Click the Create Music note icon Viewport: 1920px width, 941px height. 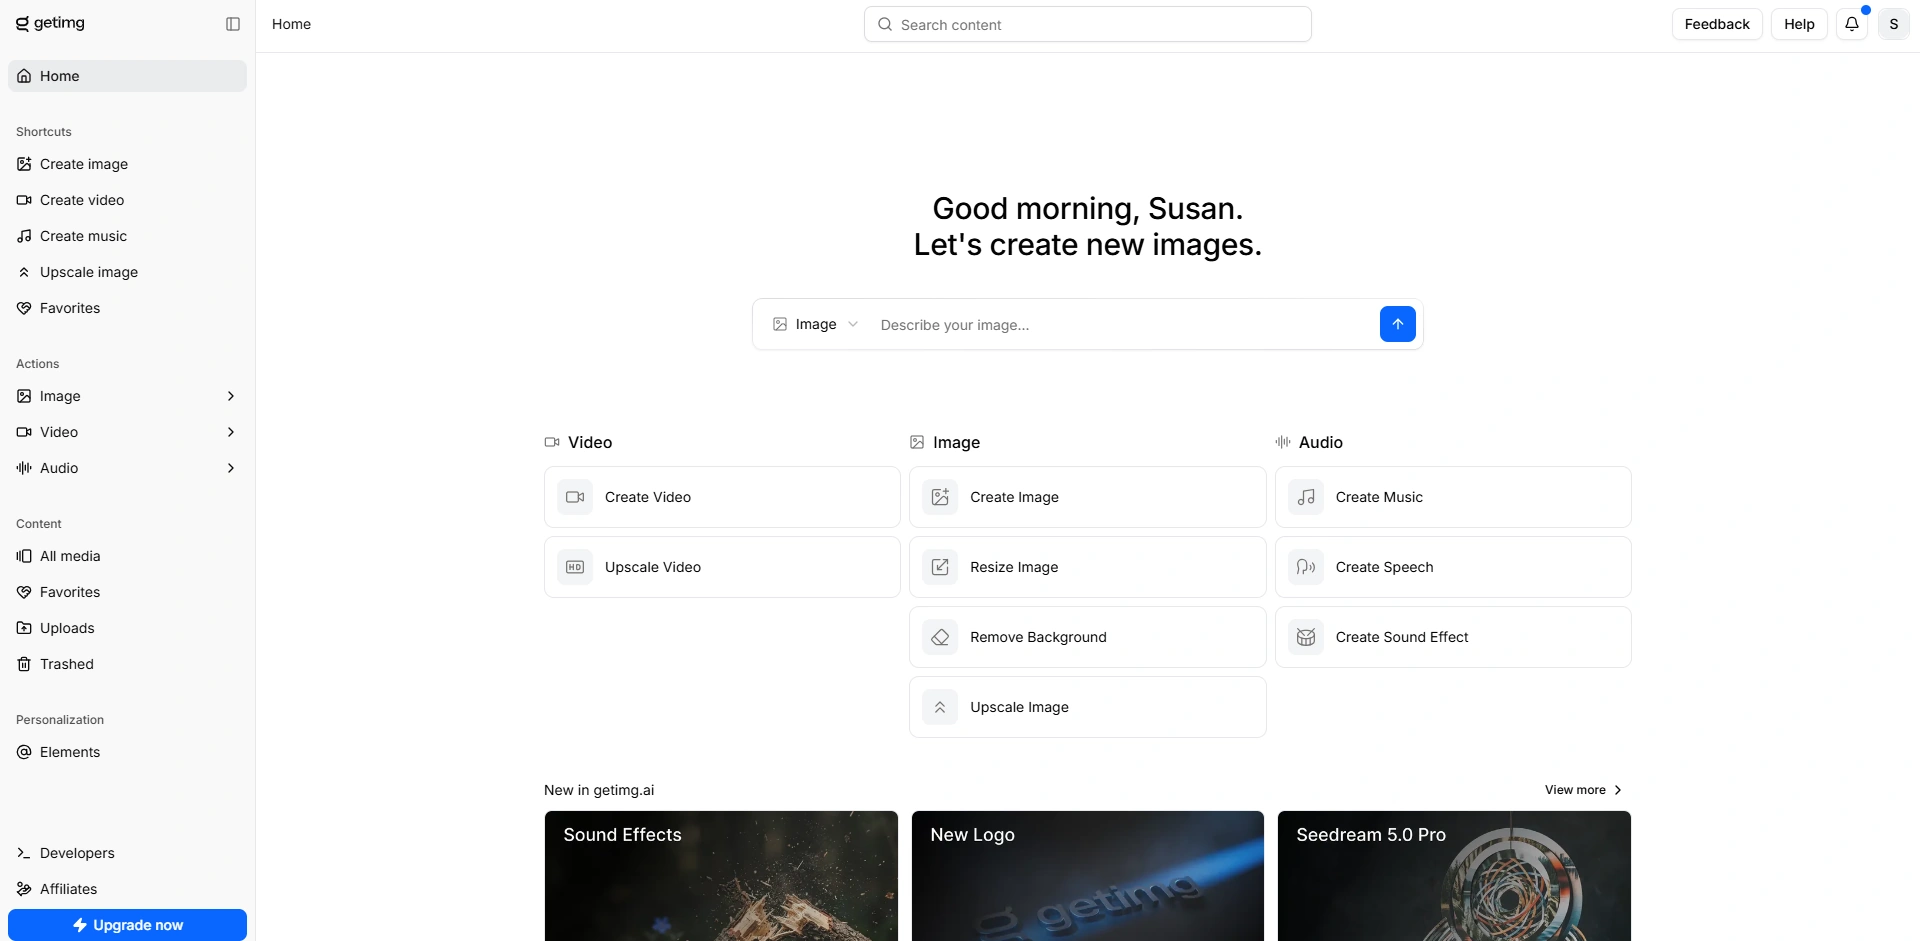tap(1306, 497)
